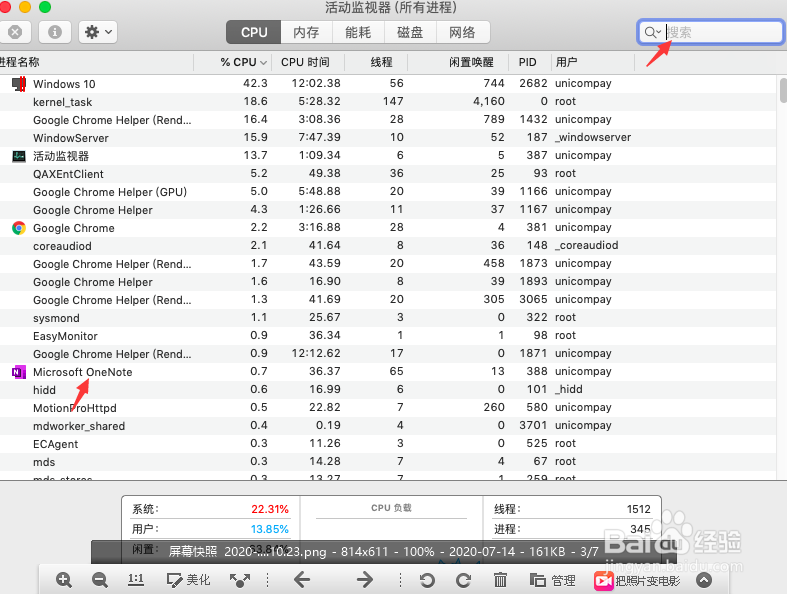This screenshot has height=594, width=787.
Task: Click the thread count 1512 value
Action: 638,509
